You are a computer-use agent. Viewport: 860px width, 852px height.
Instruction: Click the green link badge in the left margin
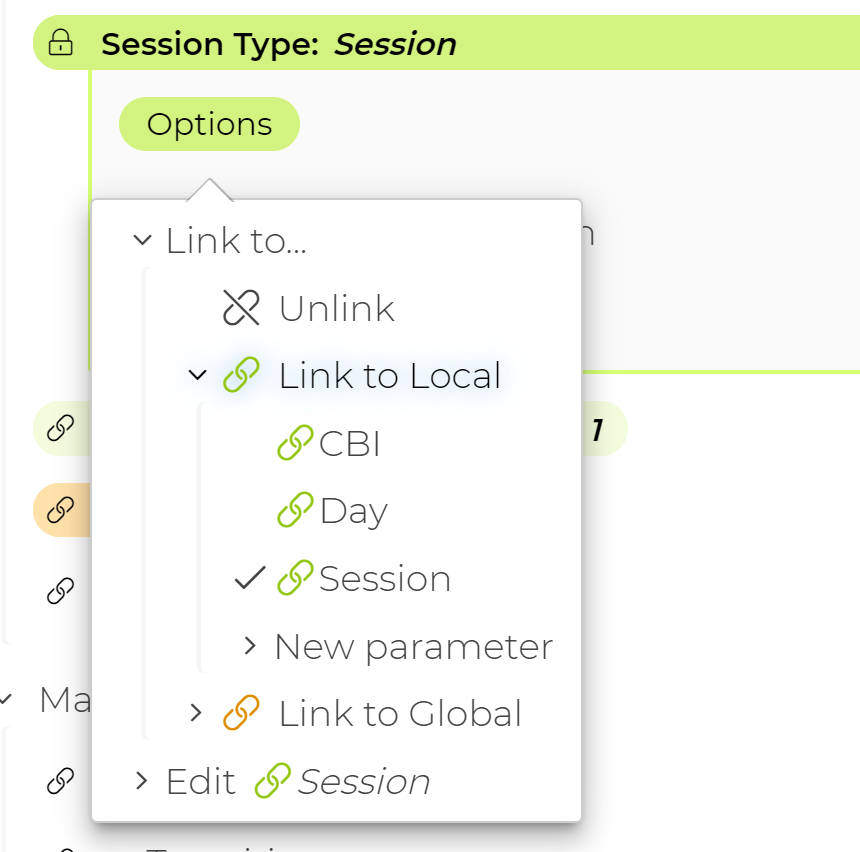pyautogui.click(x=57, y=428)
